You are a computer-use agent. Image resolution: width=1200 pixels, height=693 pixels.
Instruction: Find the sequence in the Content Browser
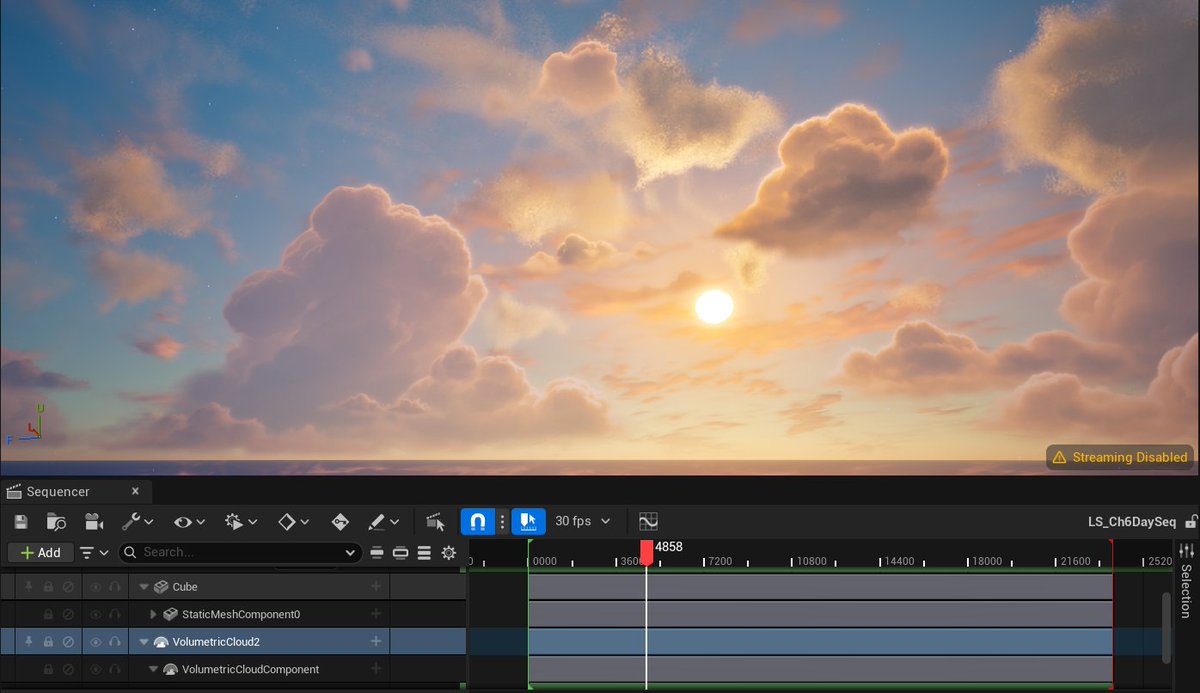click(x=56, y=521)
